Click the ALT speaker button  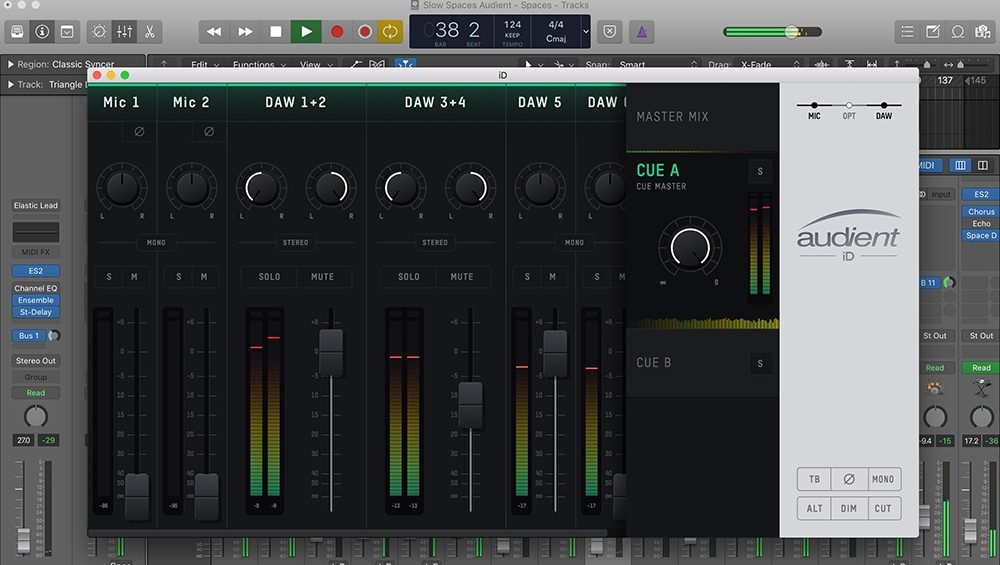(x=814, y=508)
